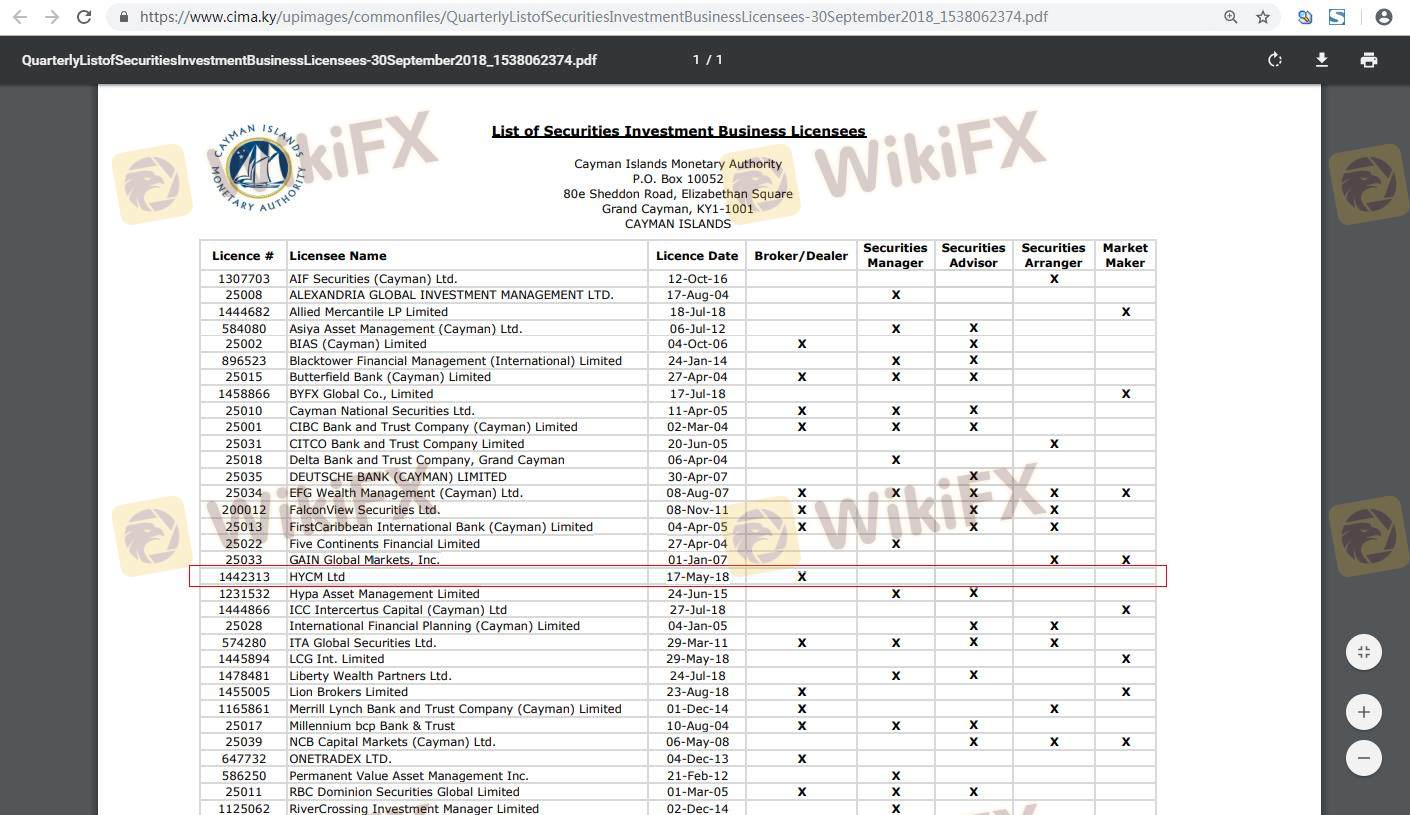This screenshot has height=815, width=1410.
Task: Select Permanent Value Asset Management Inc.
Action: point(409,776)
